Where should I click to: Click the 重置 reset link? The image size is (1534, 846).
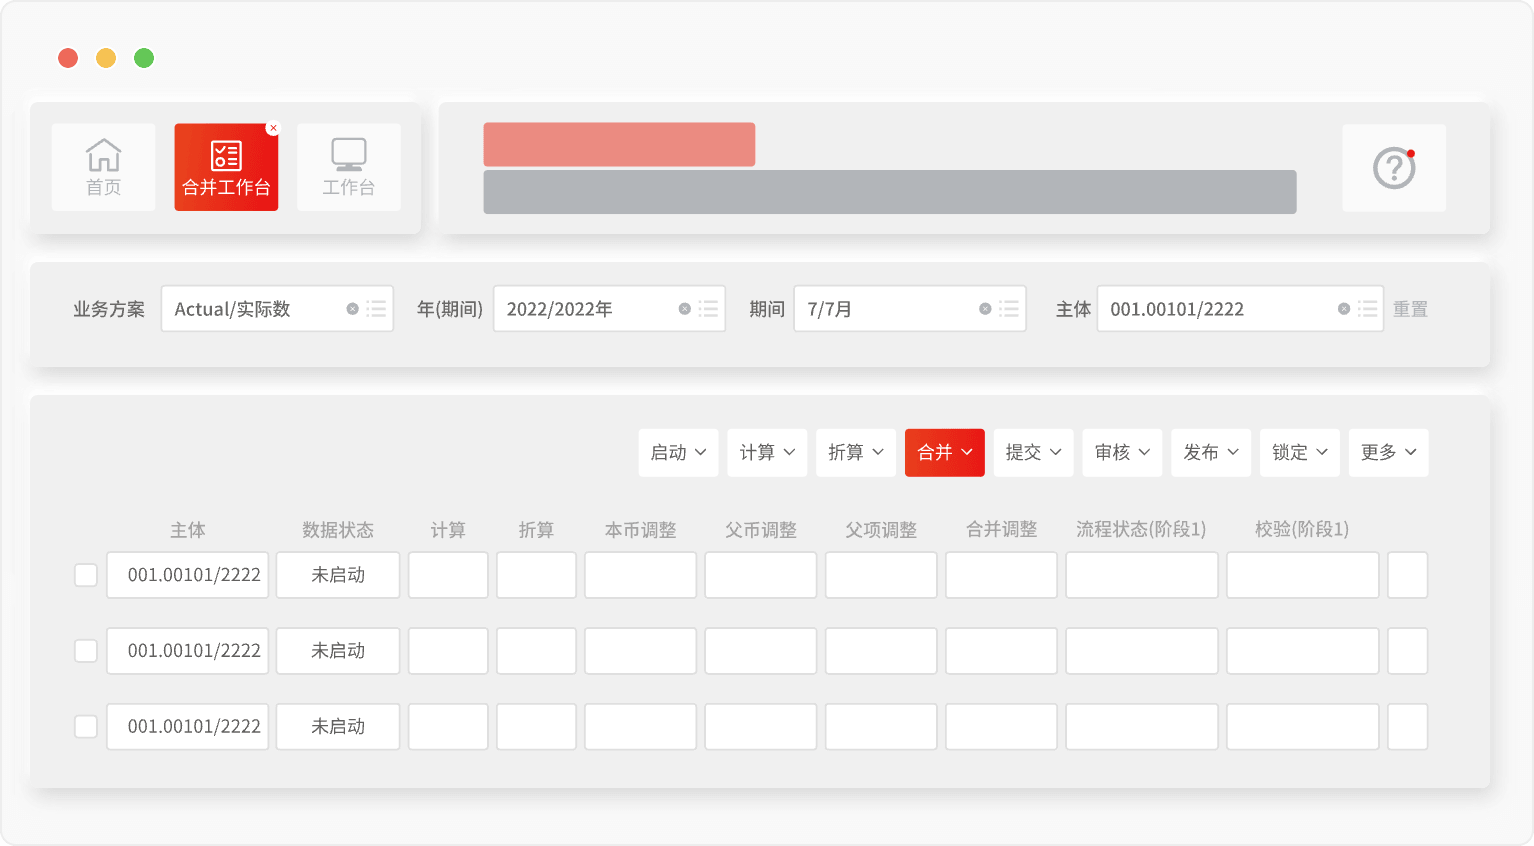[1410, 310]
